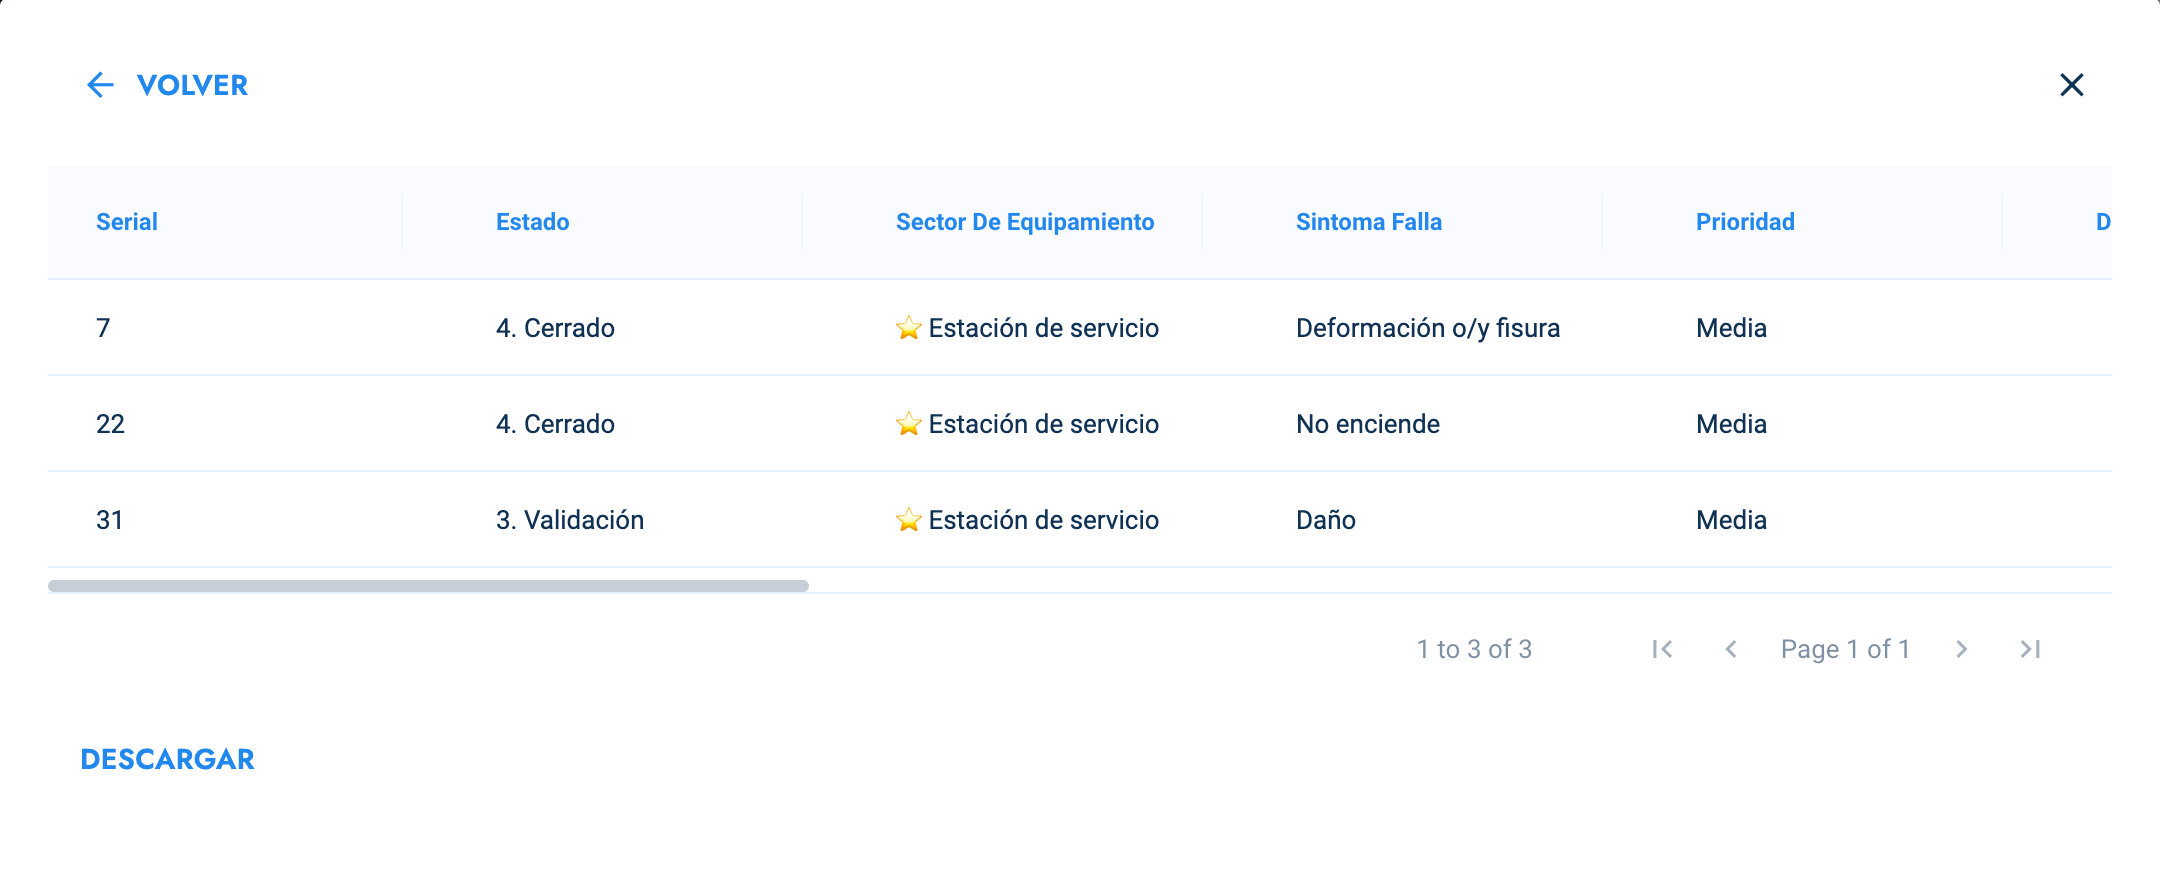Click the 1 to 3 of 3 label

pyautogui.click(x=1473, y=649)
